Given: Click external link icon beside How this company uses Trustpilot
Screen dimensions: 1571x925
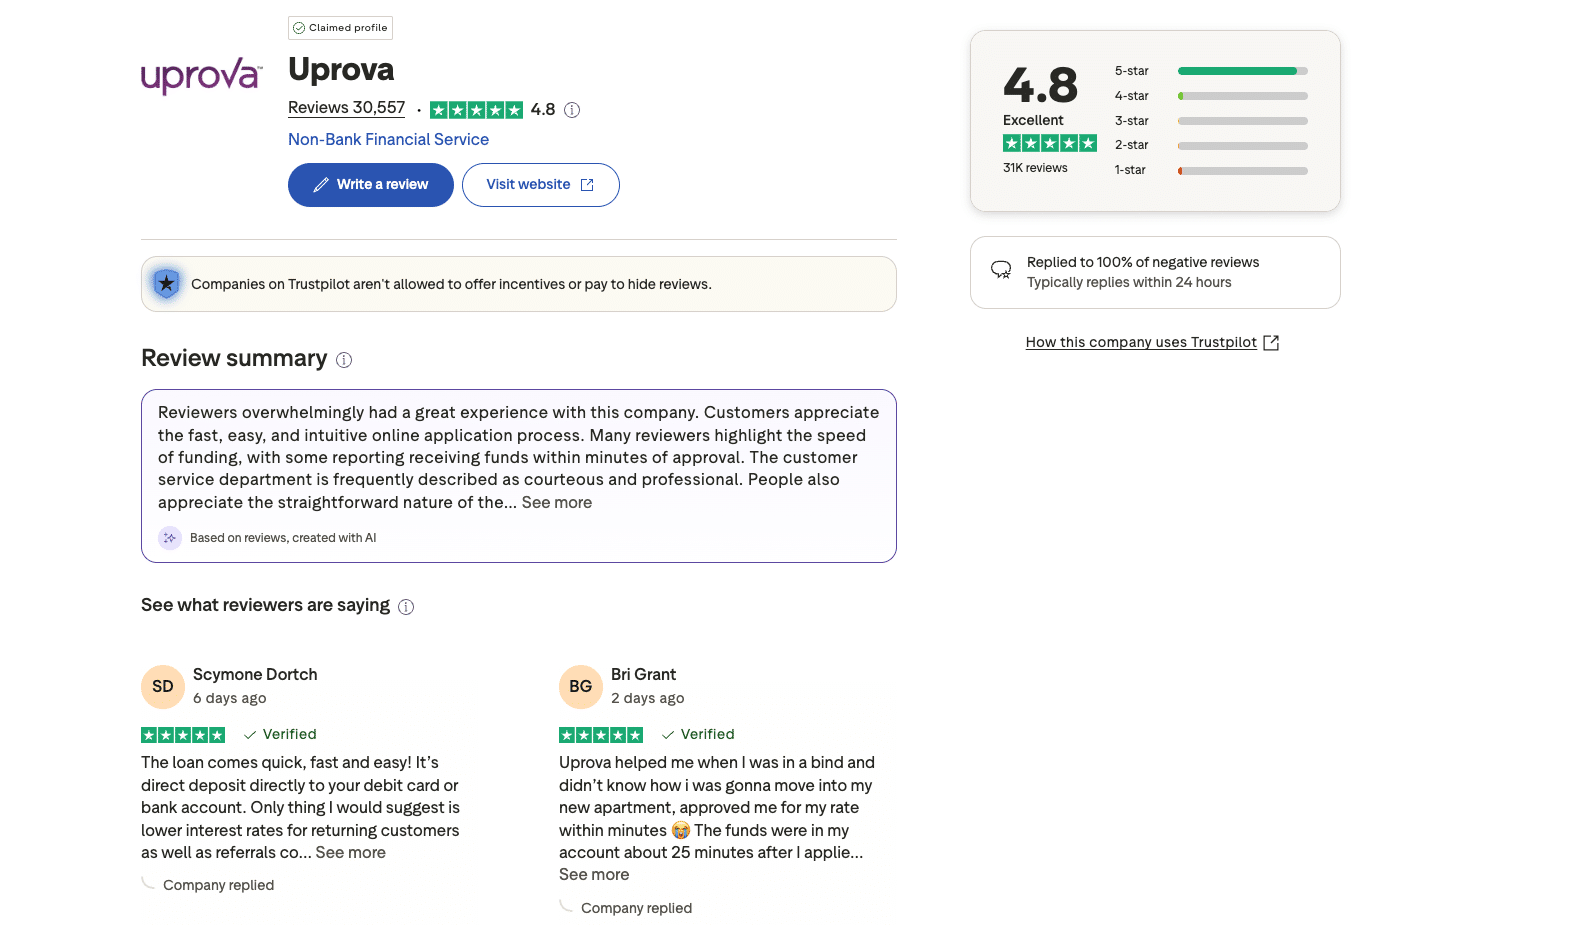Looking at the screenshot, I should click(x=1271, y=343).
